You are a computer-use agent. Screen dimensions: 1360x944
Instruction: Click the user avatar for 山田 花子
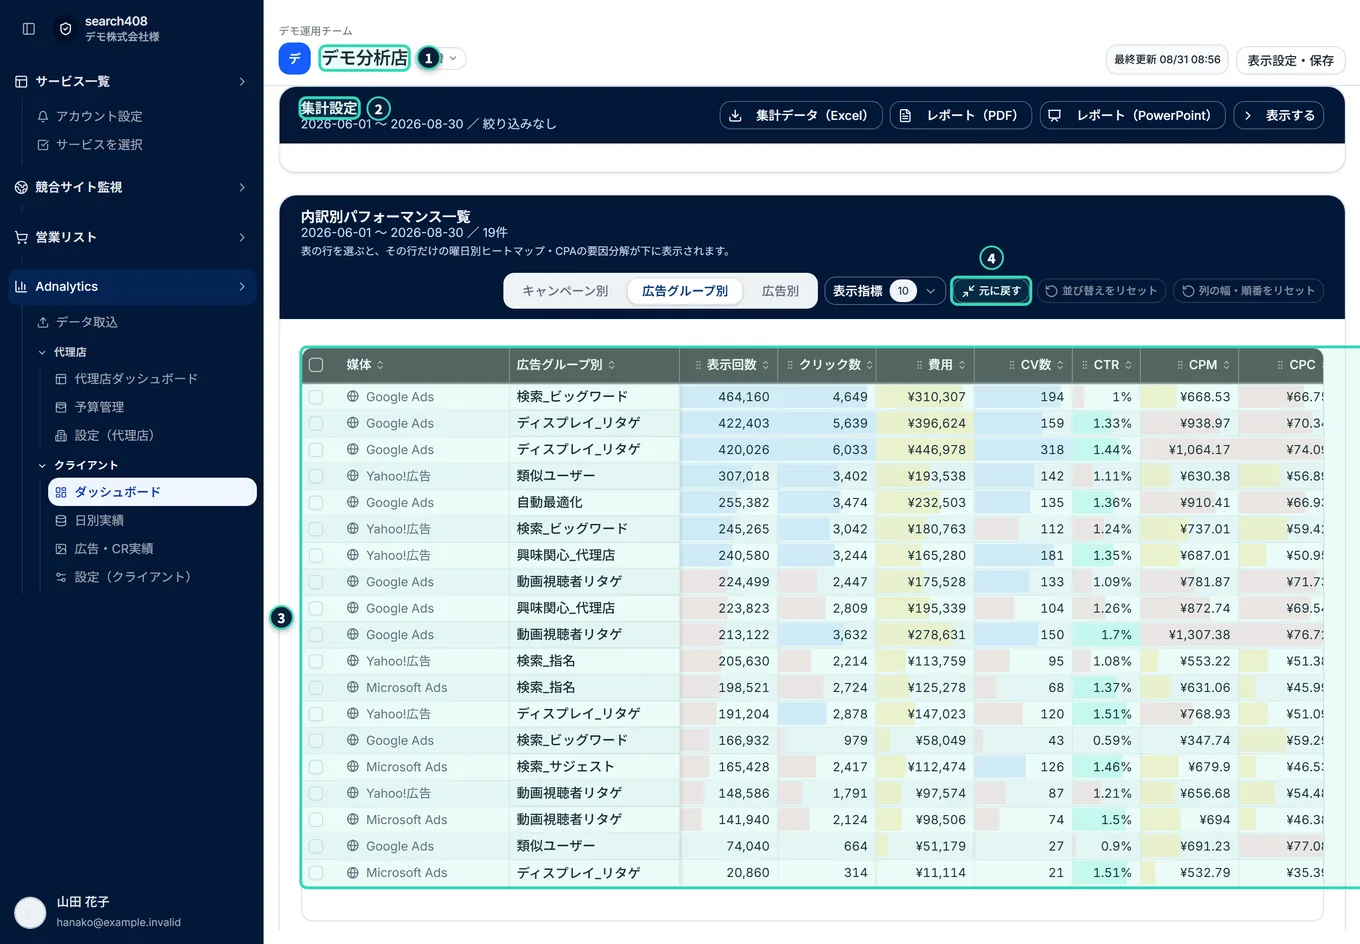pos(30,912)
